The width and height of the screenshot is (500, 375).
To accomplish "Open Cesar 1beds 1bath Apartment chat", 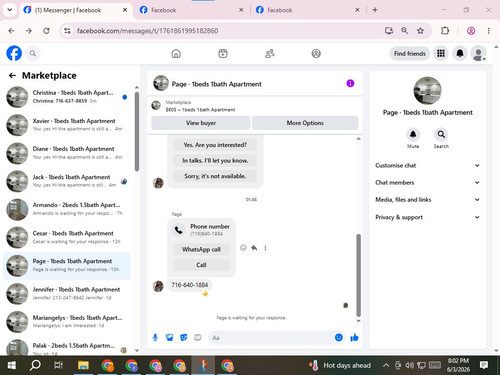I will (67, 237).
